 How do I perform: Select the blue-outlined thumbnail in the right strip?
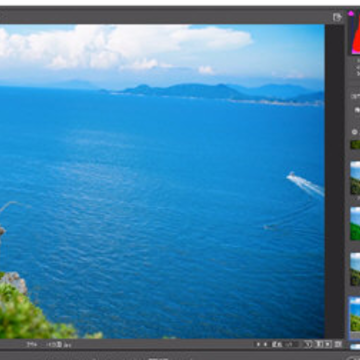[x=355, y=318]
